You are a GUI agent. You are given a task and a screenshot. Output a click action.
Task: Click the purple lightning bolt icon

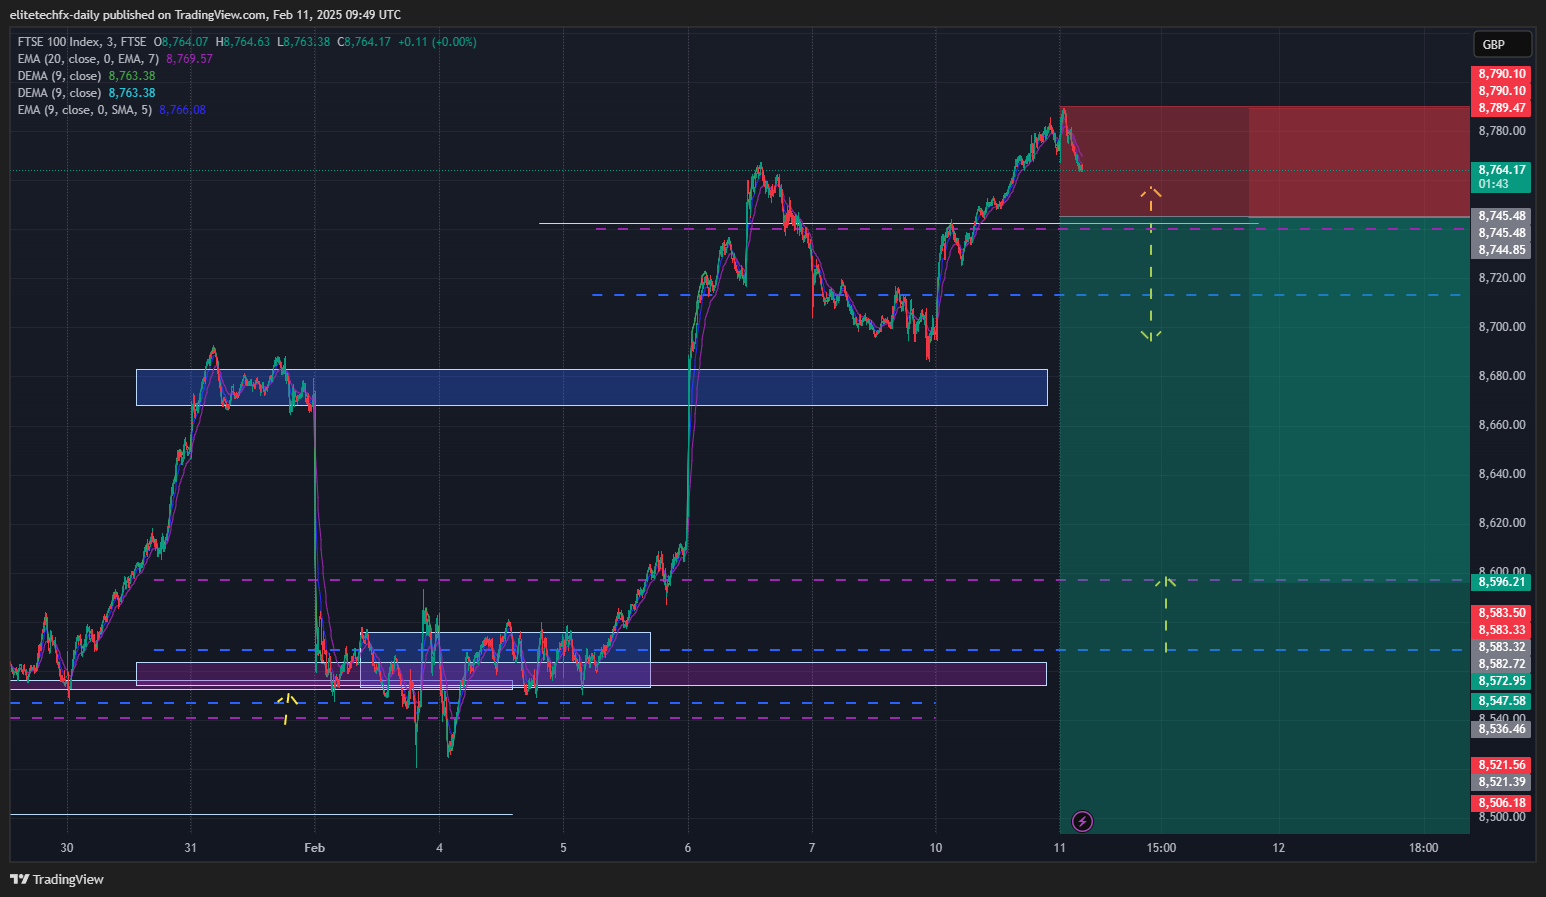point(1082,822)
